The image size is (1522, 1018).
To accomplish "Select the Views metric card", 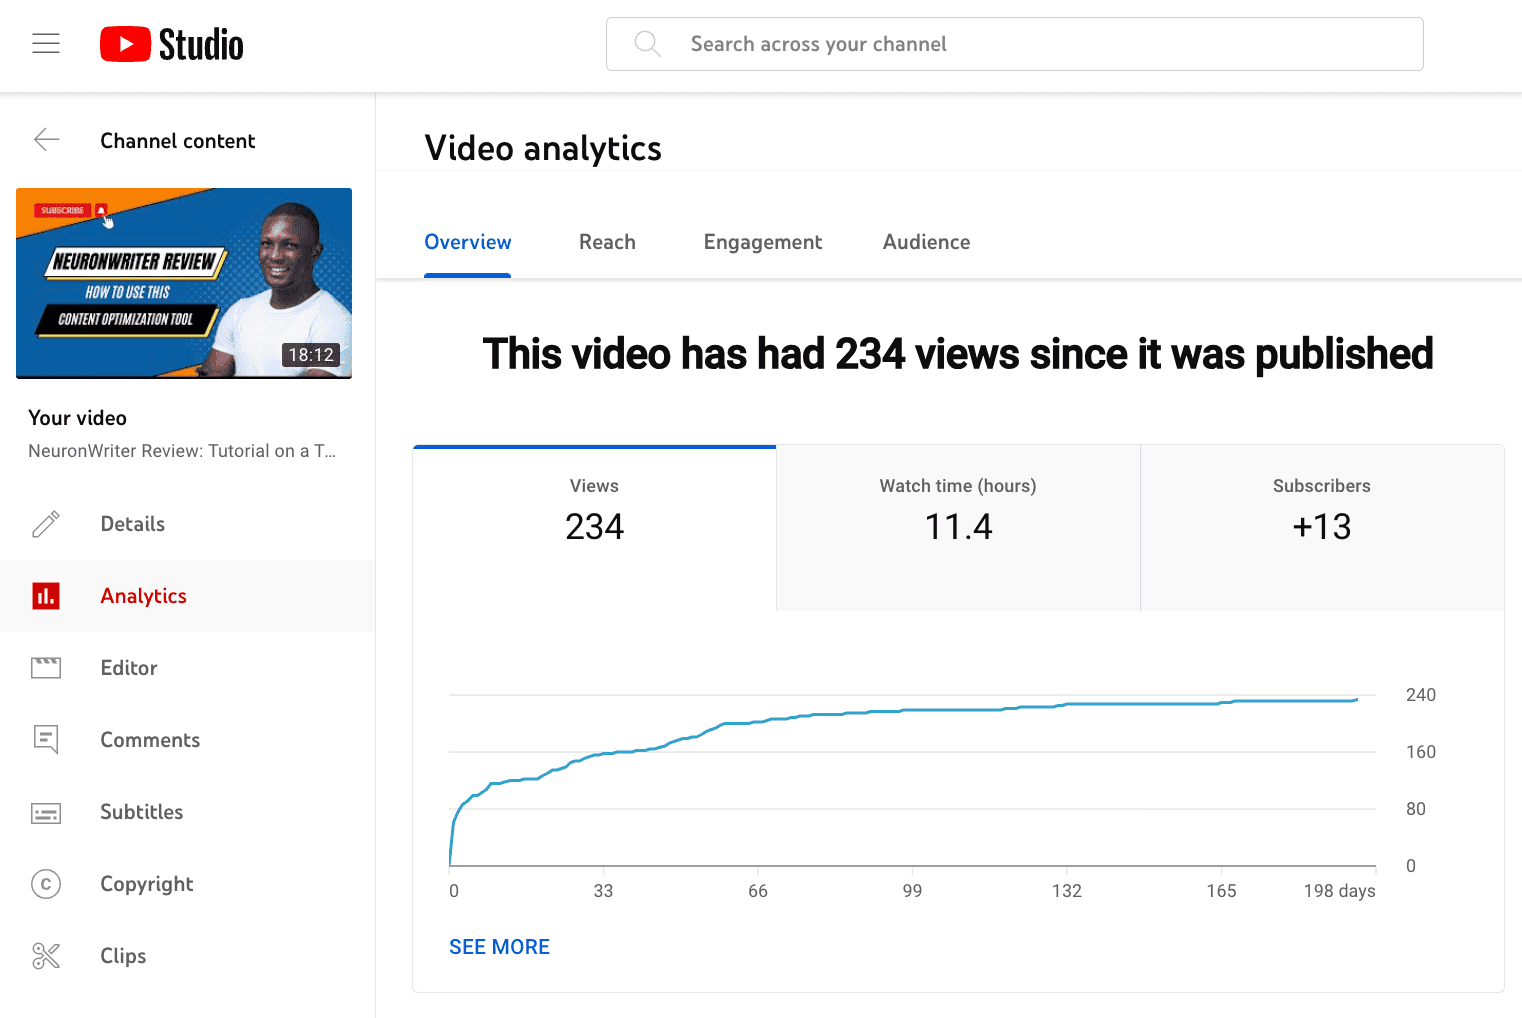I will click(x=594, y=527).
